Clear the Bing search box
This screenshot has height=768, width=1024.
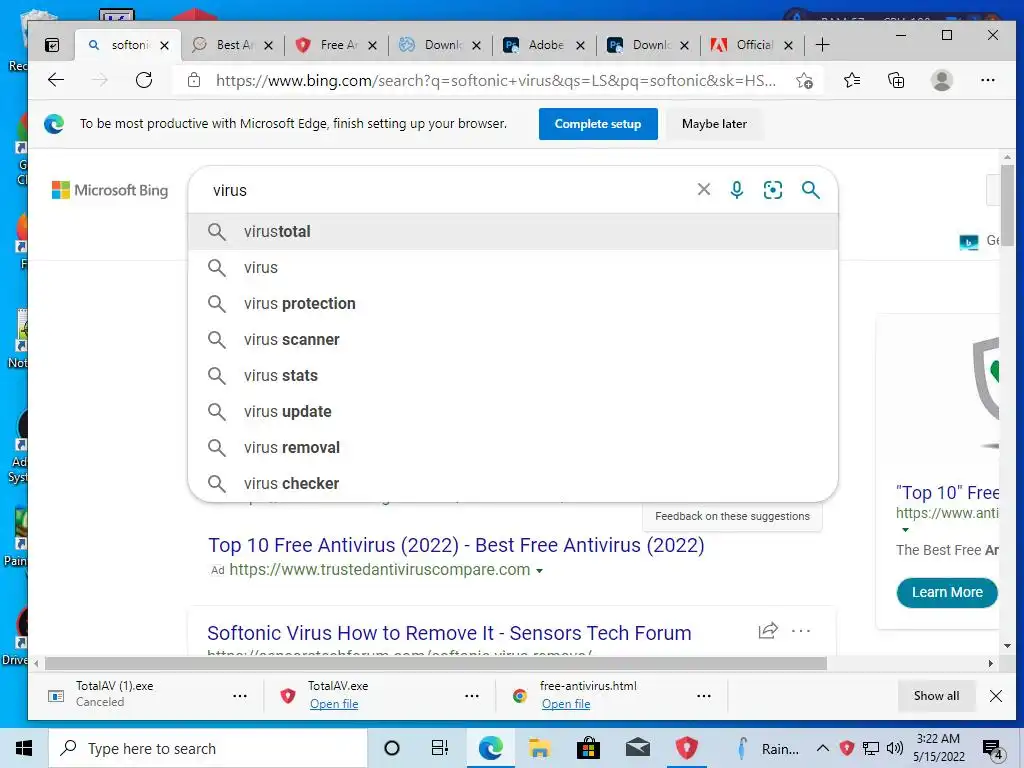coord(703,189)
